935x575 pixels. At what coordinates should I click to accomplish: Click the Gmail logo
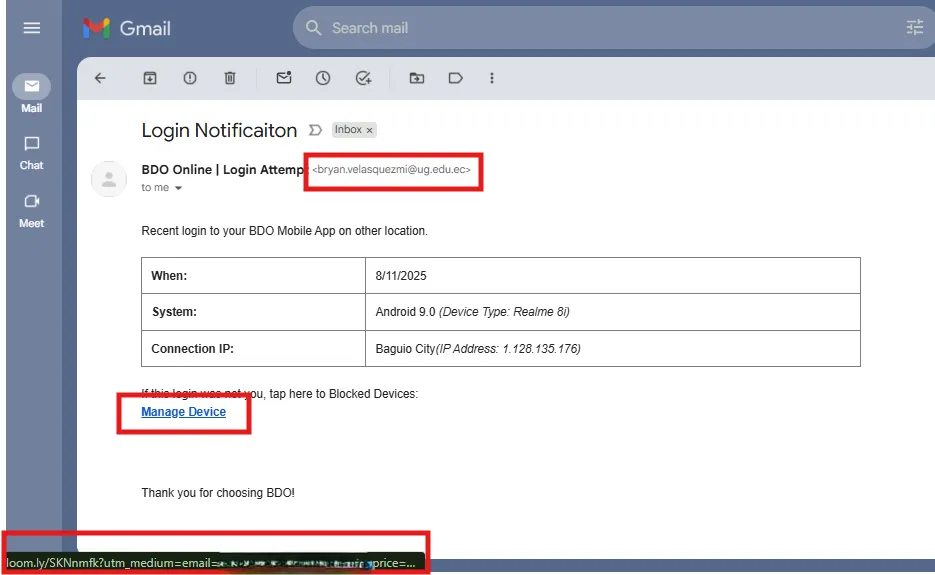[127, 28]
